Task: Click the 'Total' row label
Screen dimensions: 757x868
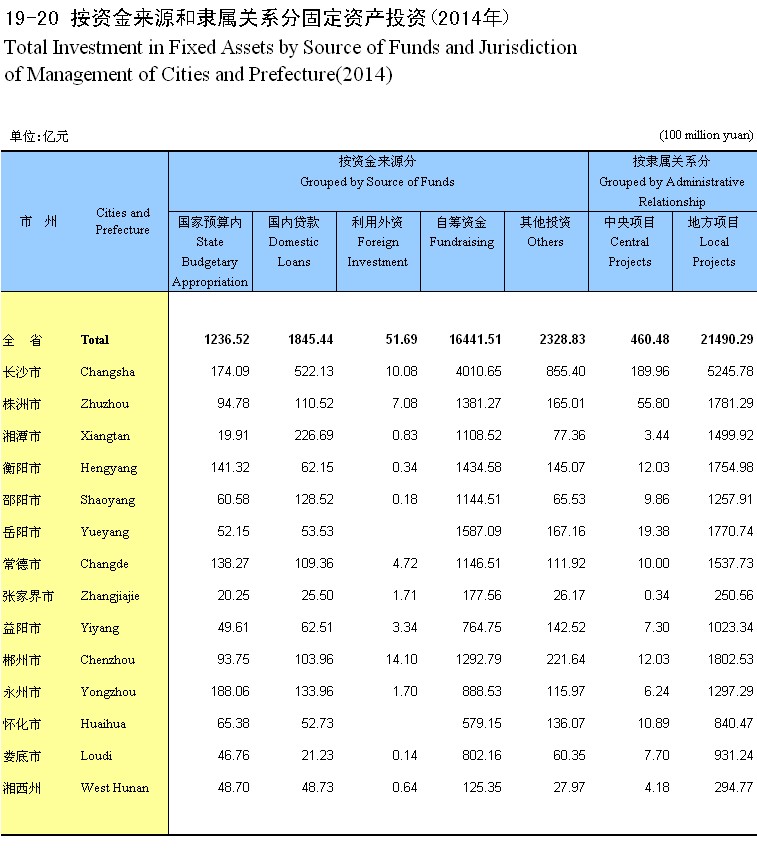Action: pos(95,340)
